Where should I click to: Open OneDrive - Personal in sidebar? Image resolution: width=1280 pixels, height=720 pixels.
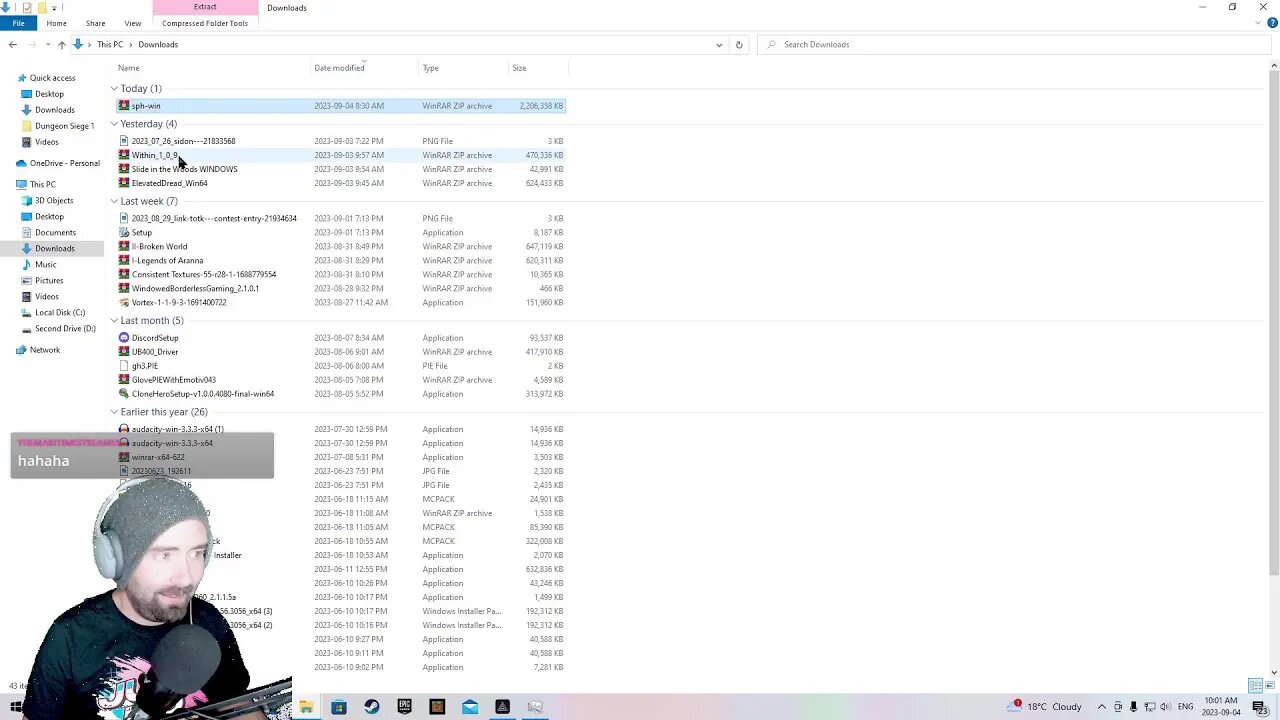58,163
